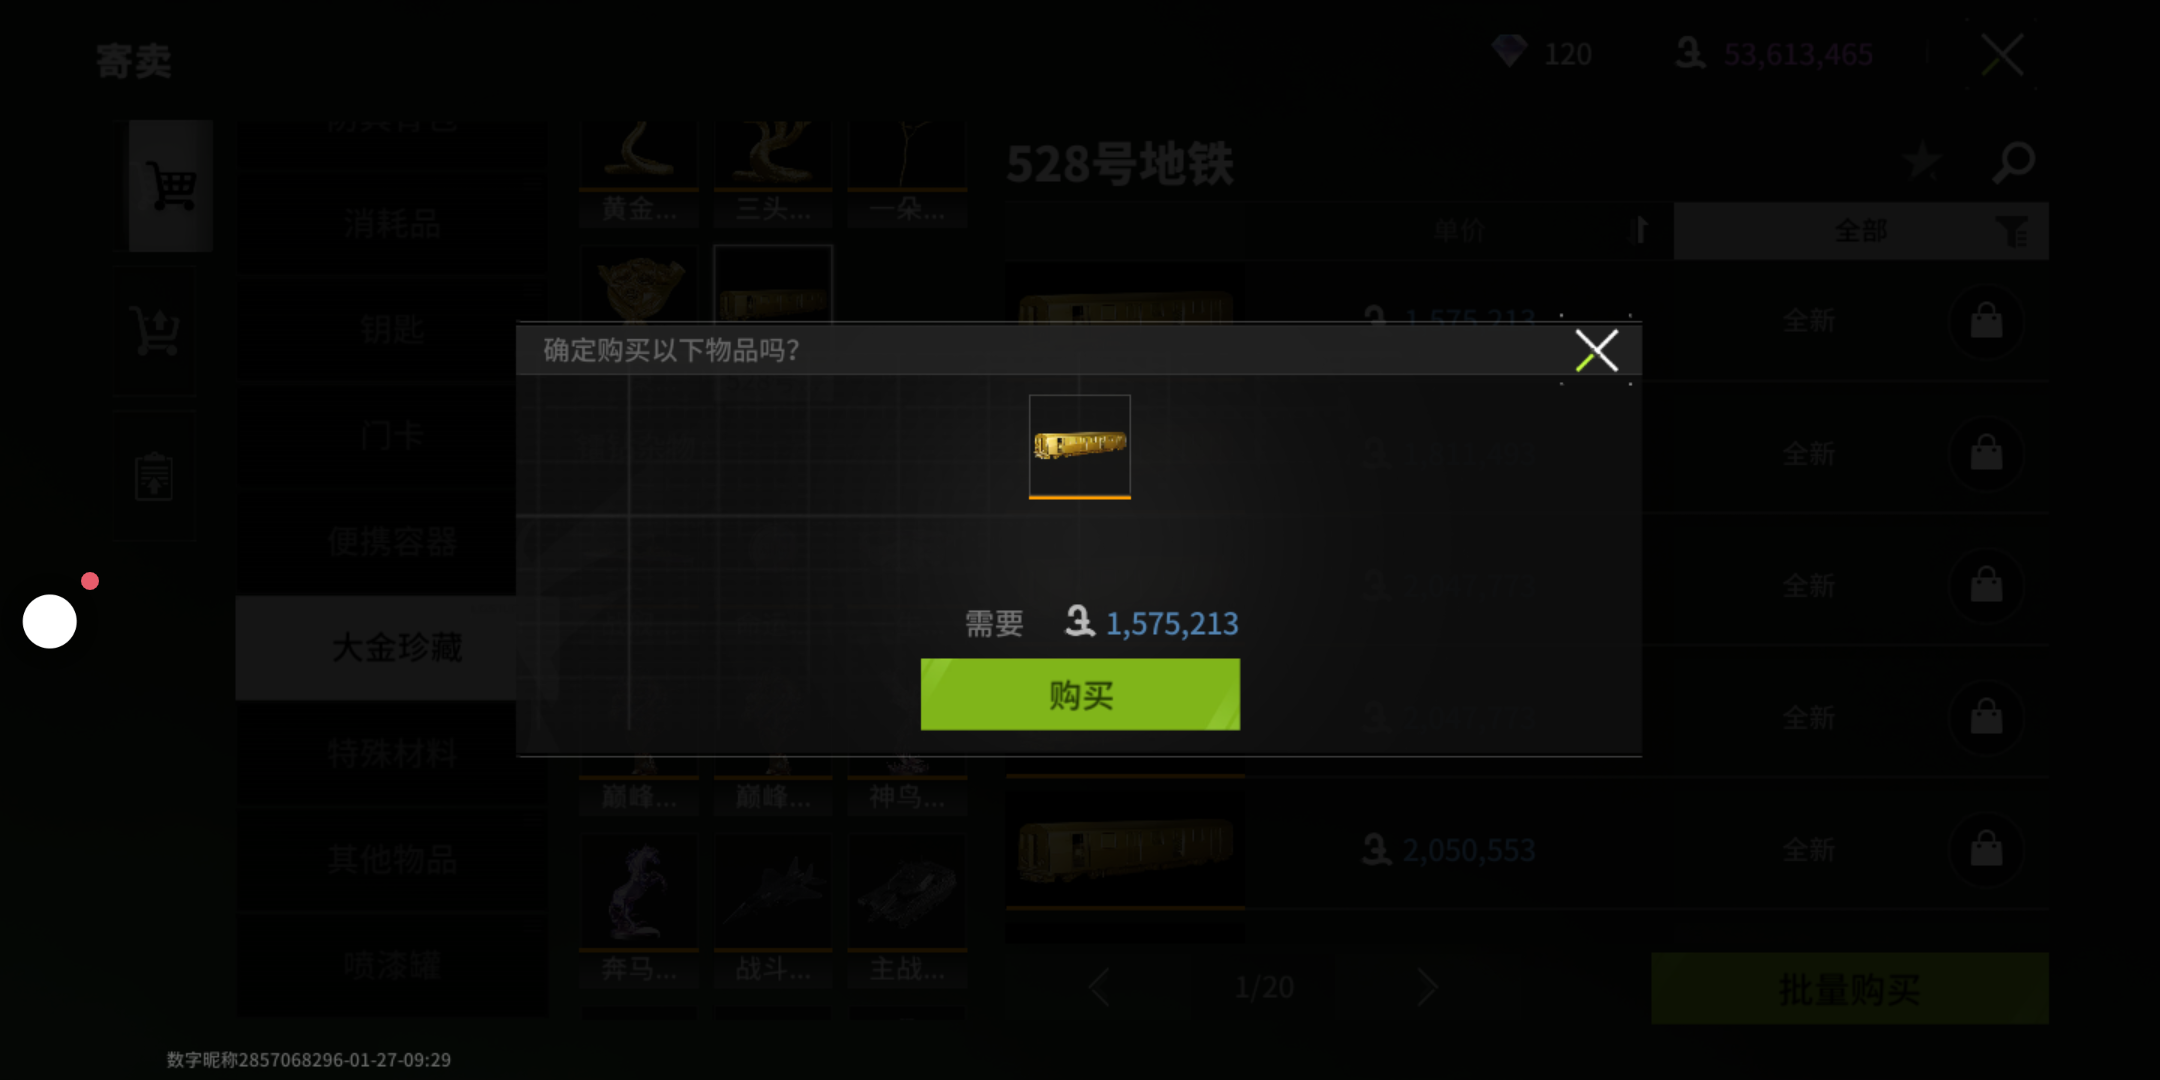Confirm with the green 购买 button
Screen dimensions: 2160x1080
pyautogui.click(x=1080, y=694)
